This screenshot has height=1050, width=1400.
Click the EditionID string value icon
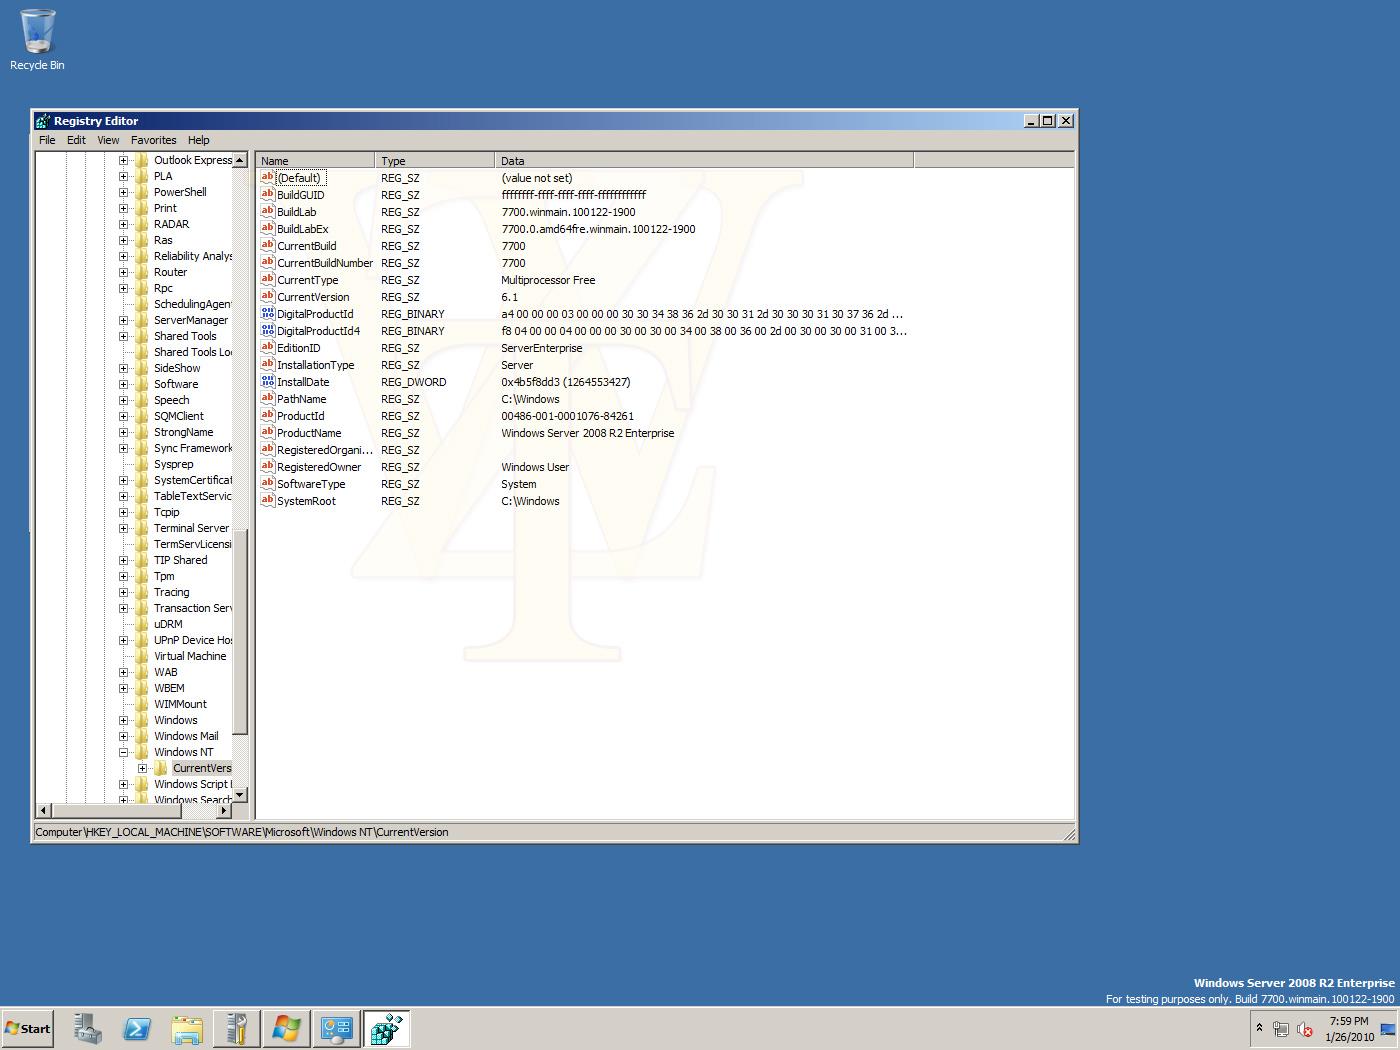tap(267, 347)
